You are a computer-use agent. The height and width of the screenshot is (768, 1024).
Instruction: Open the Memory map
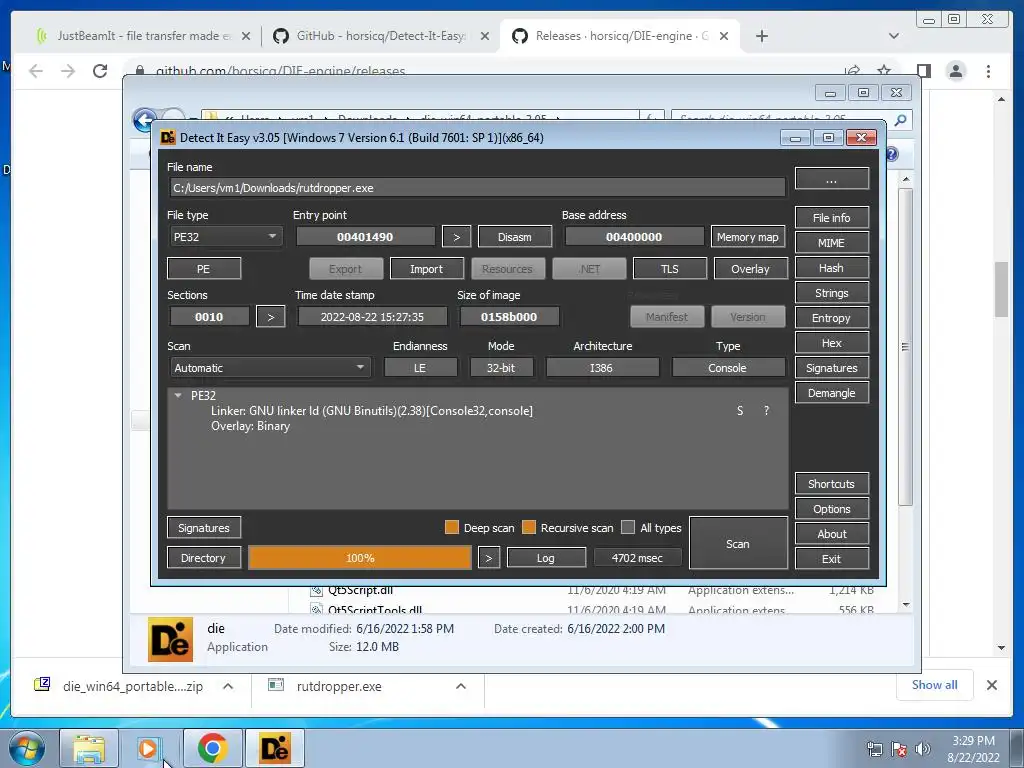click(748, 236)
